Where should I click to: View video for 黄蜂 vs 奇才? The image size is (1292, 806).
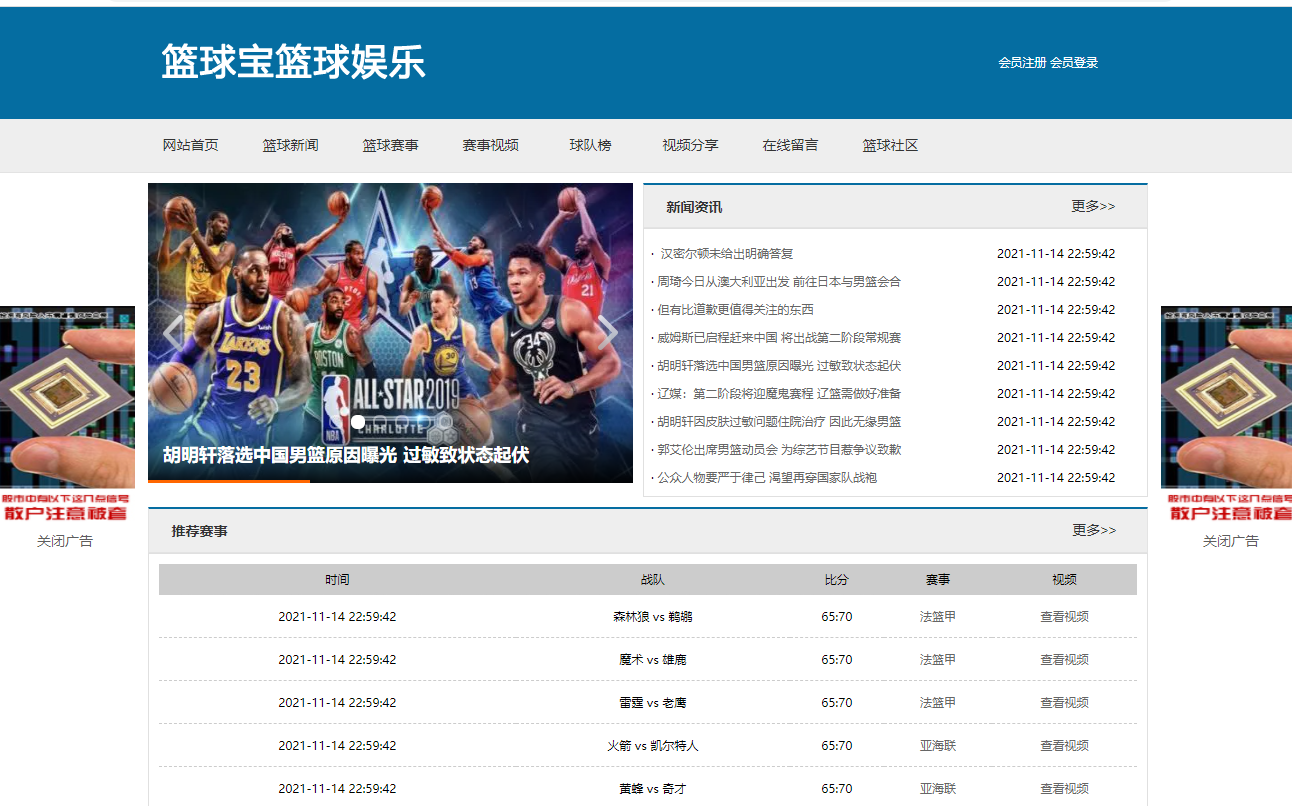[1064, 789]
